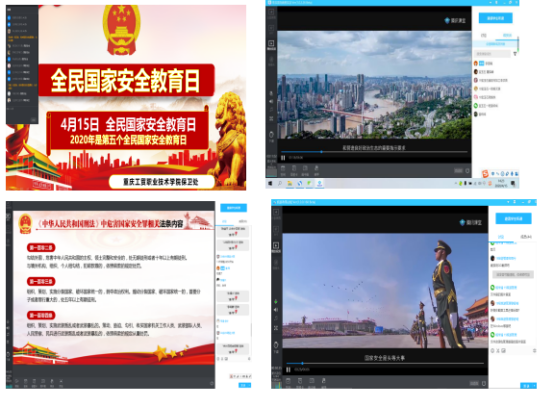This screenshot has height=407, width=554.
Task: Click the emoji icon under parade chat messages
Action: pos(493,350)
